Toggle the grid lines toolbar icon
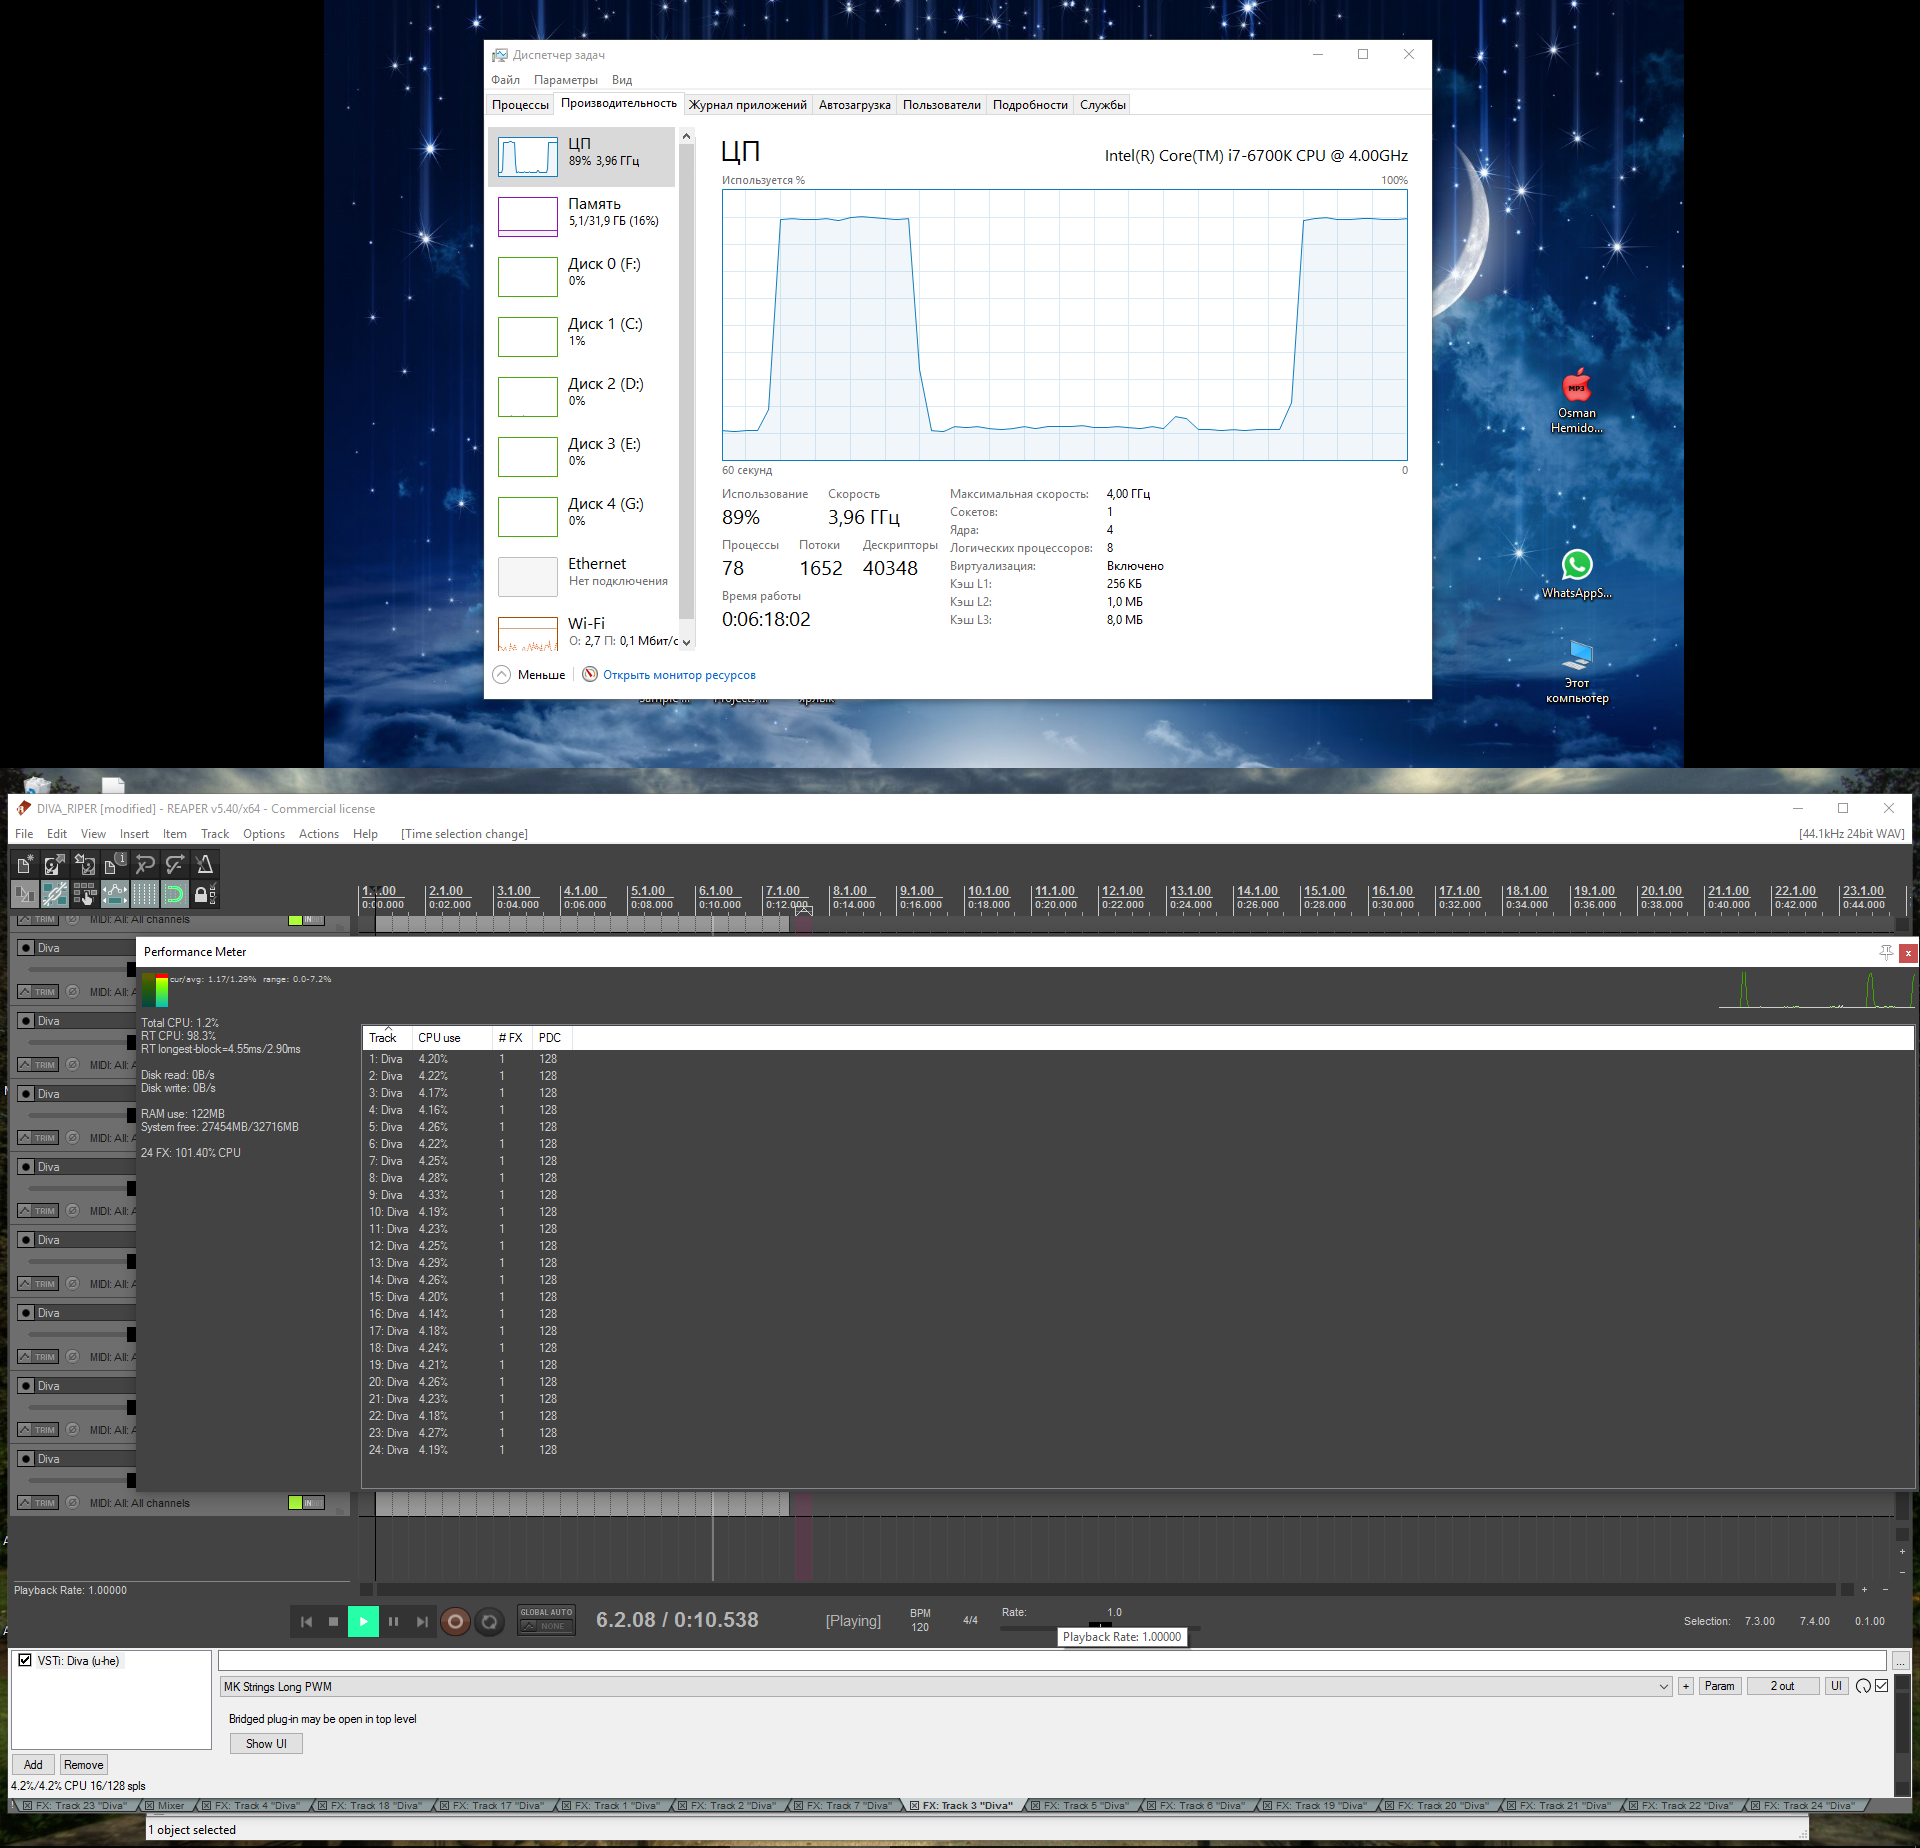Viewport: 1920px width, 1848px height. [x=145, y=894]
